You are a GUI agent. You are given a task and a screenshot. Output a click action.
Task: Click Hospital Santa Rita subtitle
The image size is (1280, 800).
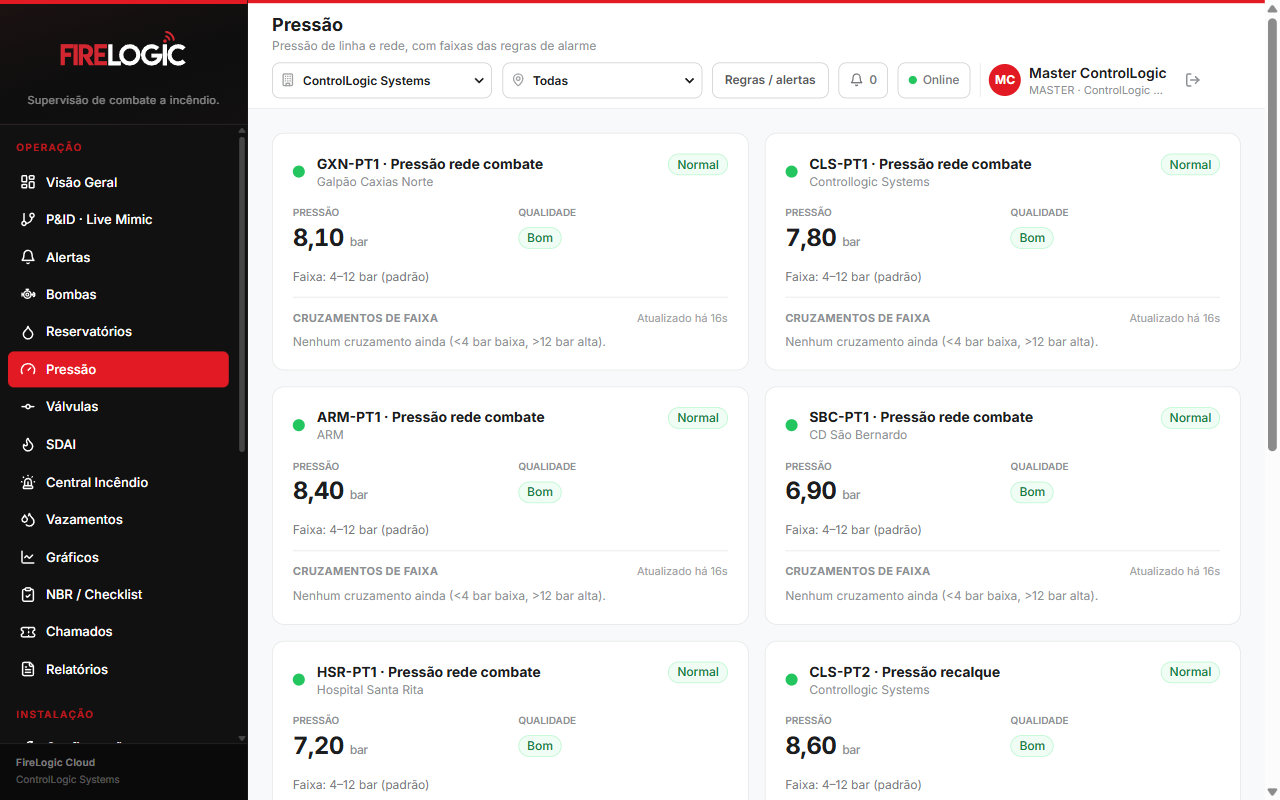pos(370,690)
